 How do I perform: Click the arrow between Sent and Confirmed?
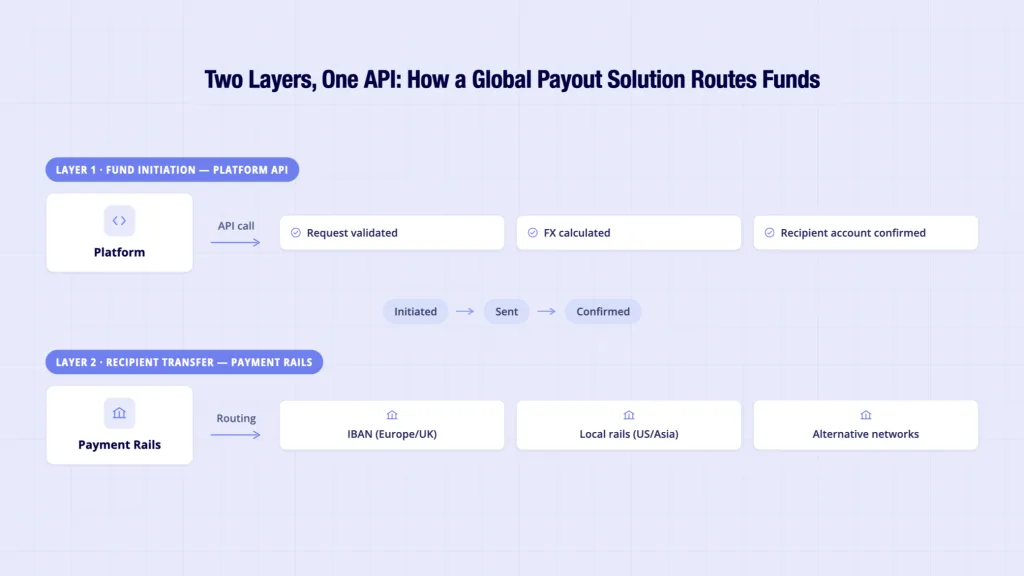pyautogui.click(x=546, y=312)
